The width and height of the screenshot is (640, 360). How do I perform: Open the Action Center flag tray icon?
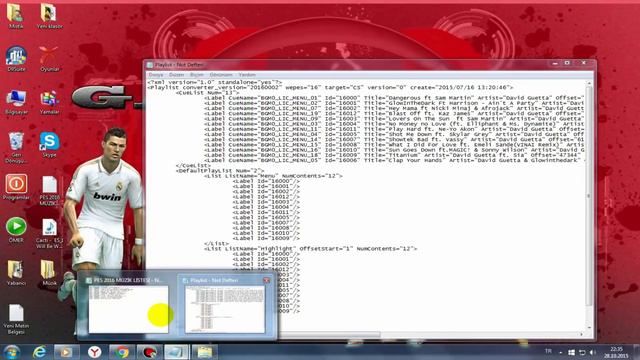point(571,352)
